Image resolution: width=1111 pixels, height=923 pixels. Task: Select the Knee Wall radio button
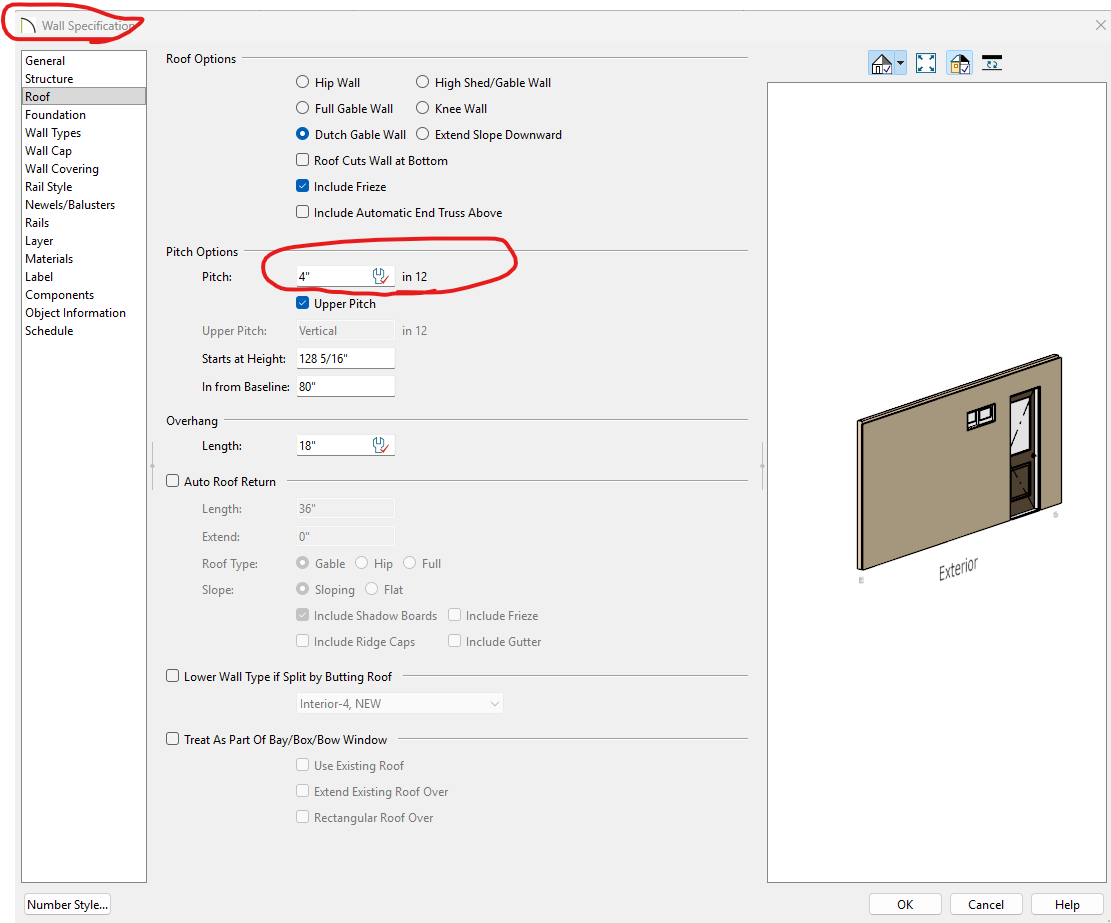(423, 109)
